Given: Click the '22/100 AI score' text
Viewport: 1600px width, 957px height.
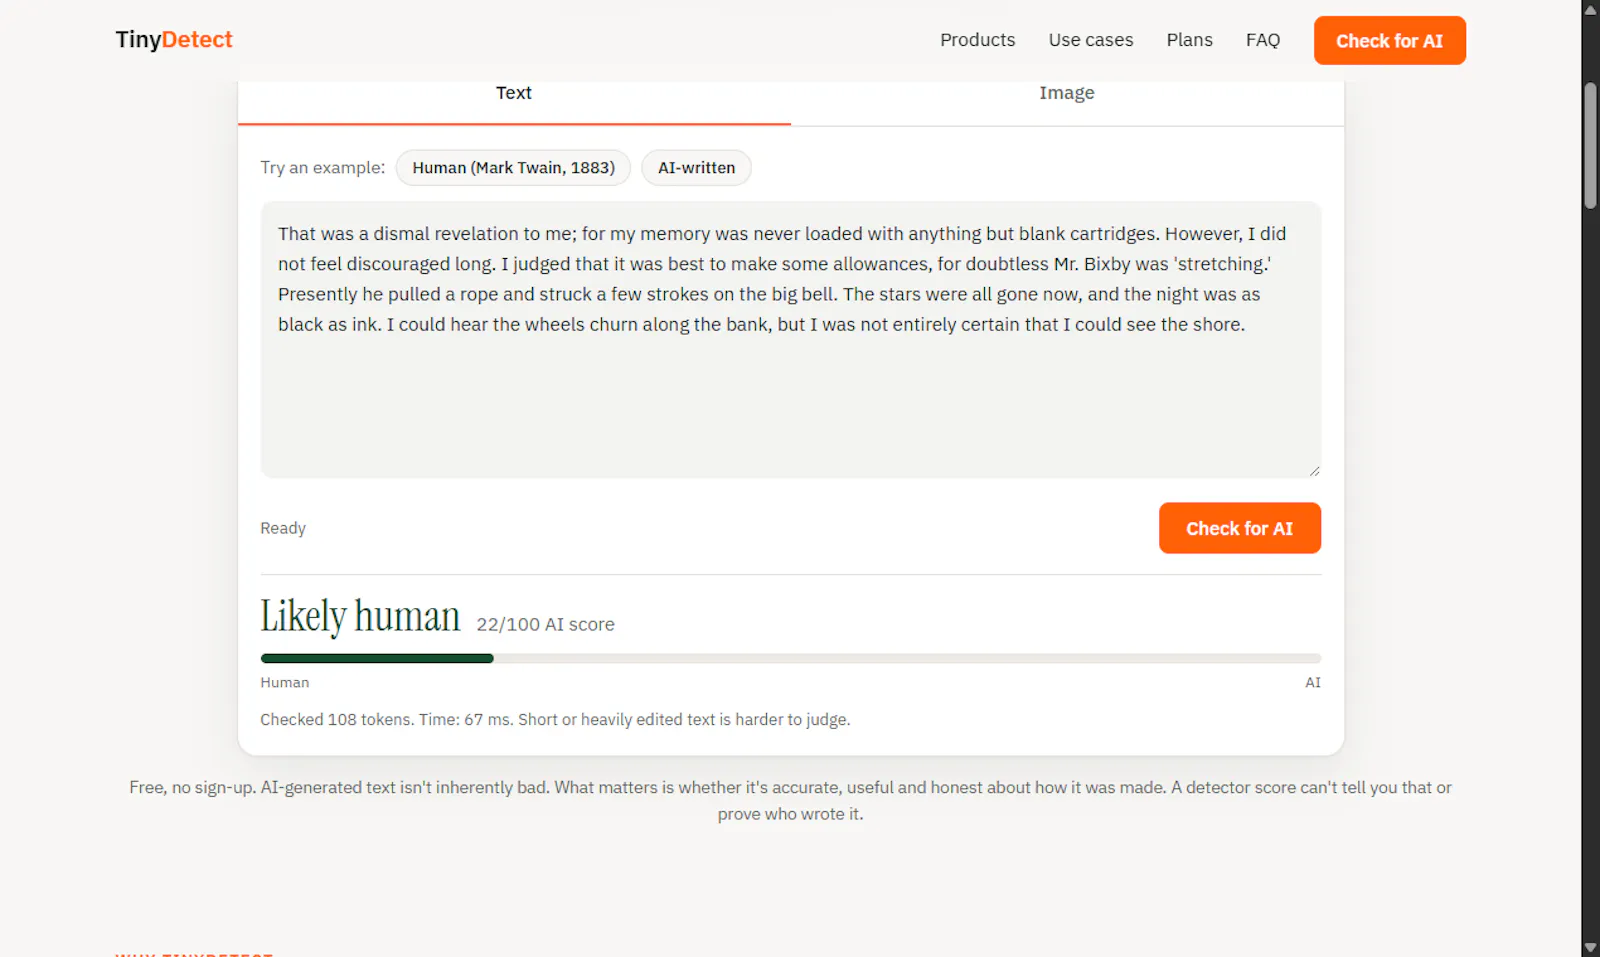Looking at the screenshot, I should tap(545, 624).
